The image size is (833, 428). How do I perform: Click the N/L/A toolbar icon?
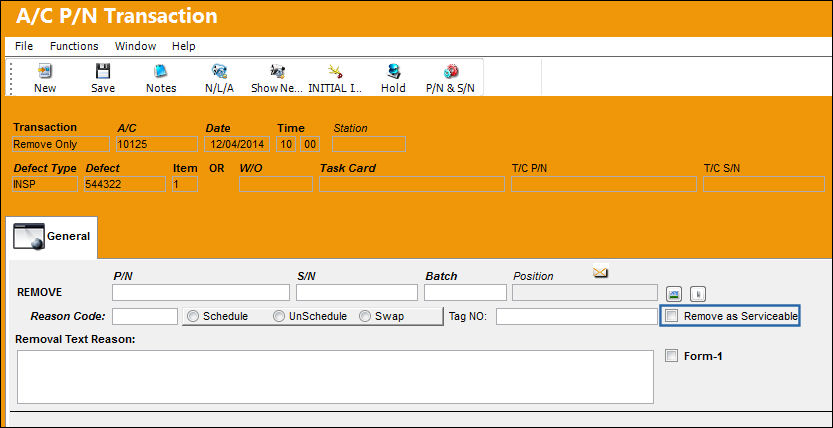219,71
